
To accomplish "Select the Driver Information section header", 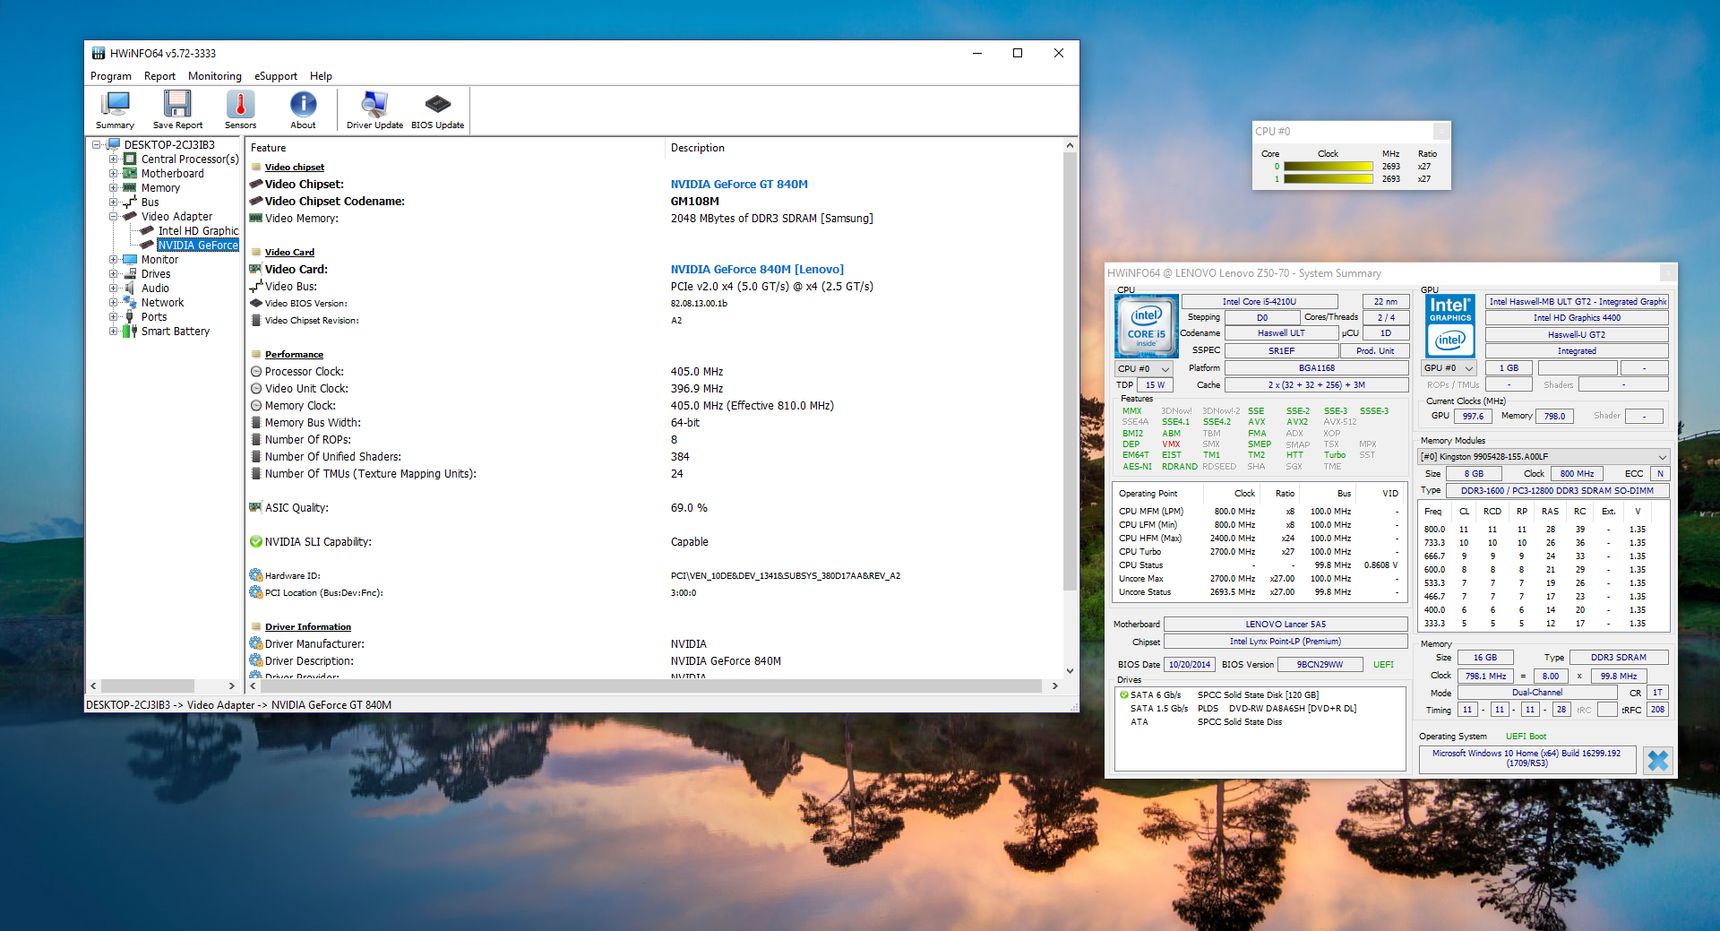I will click(x=308, y=627).
